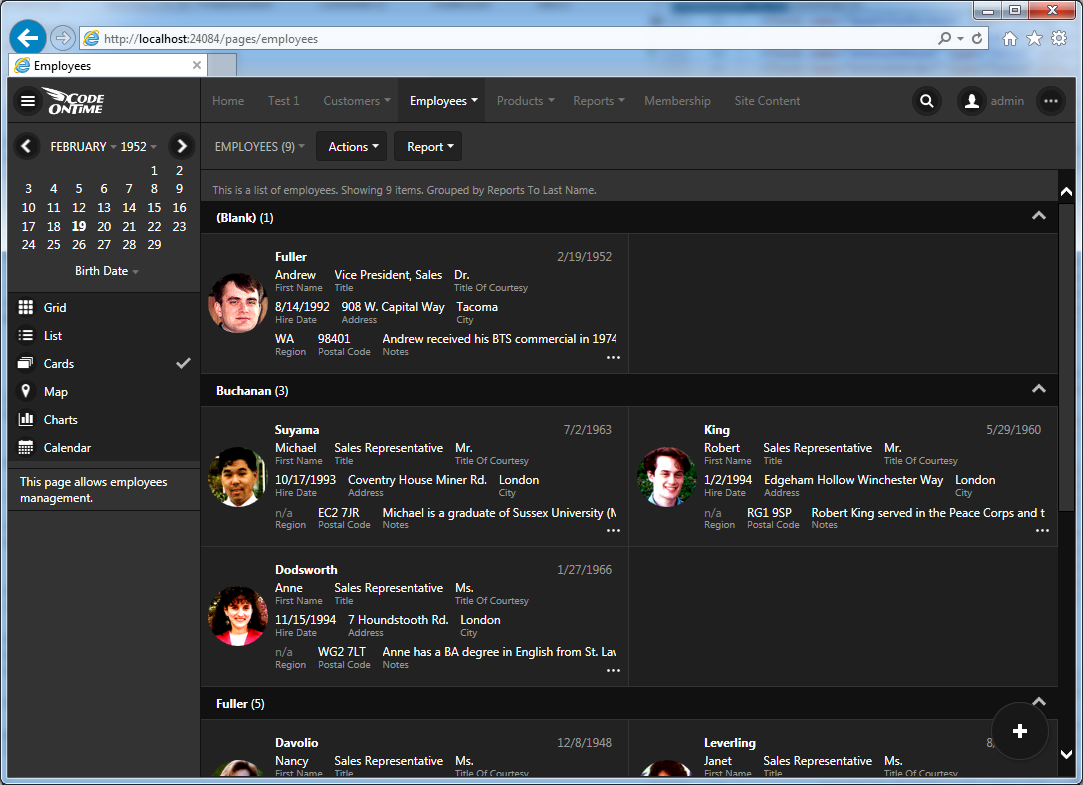Open the more menu on Suyama's card

(x=613, y=531)
